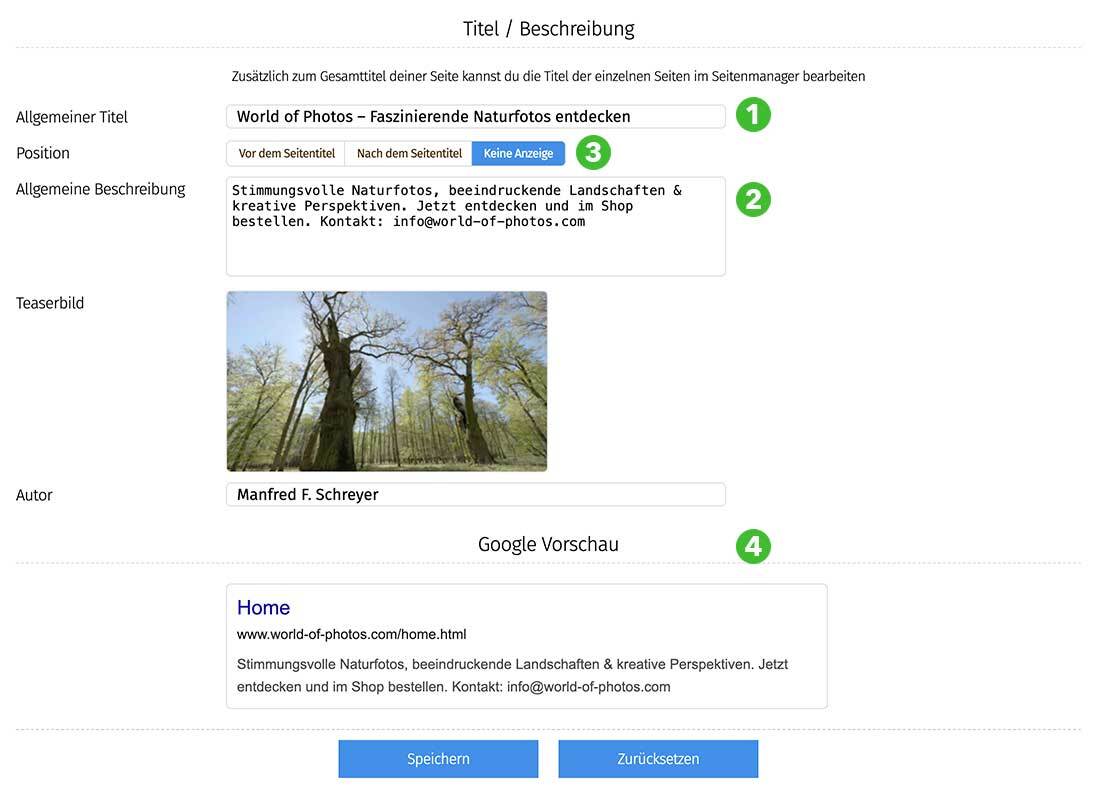
Task: Click the 'Allgemeine Beschreibung' label
Action: point(101,189)
